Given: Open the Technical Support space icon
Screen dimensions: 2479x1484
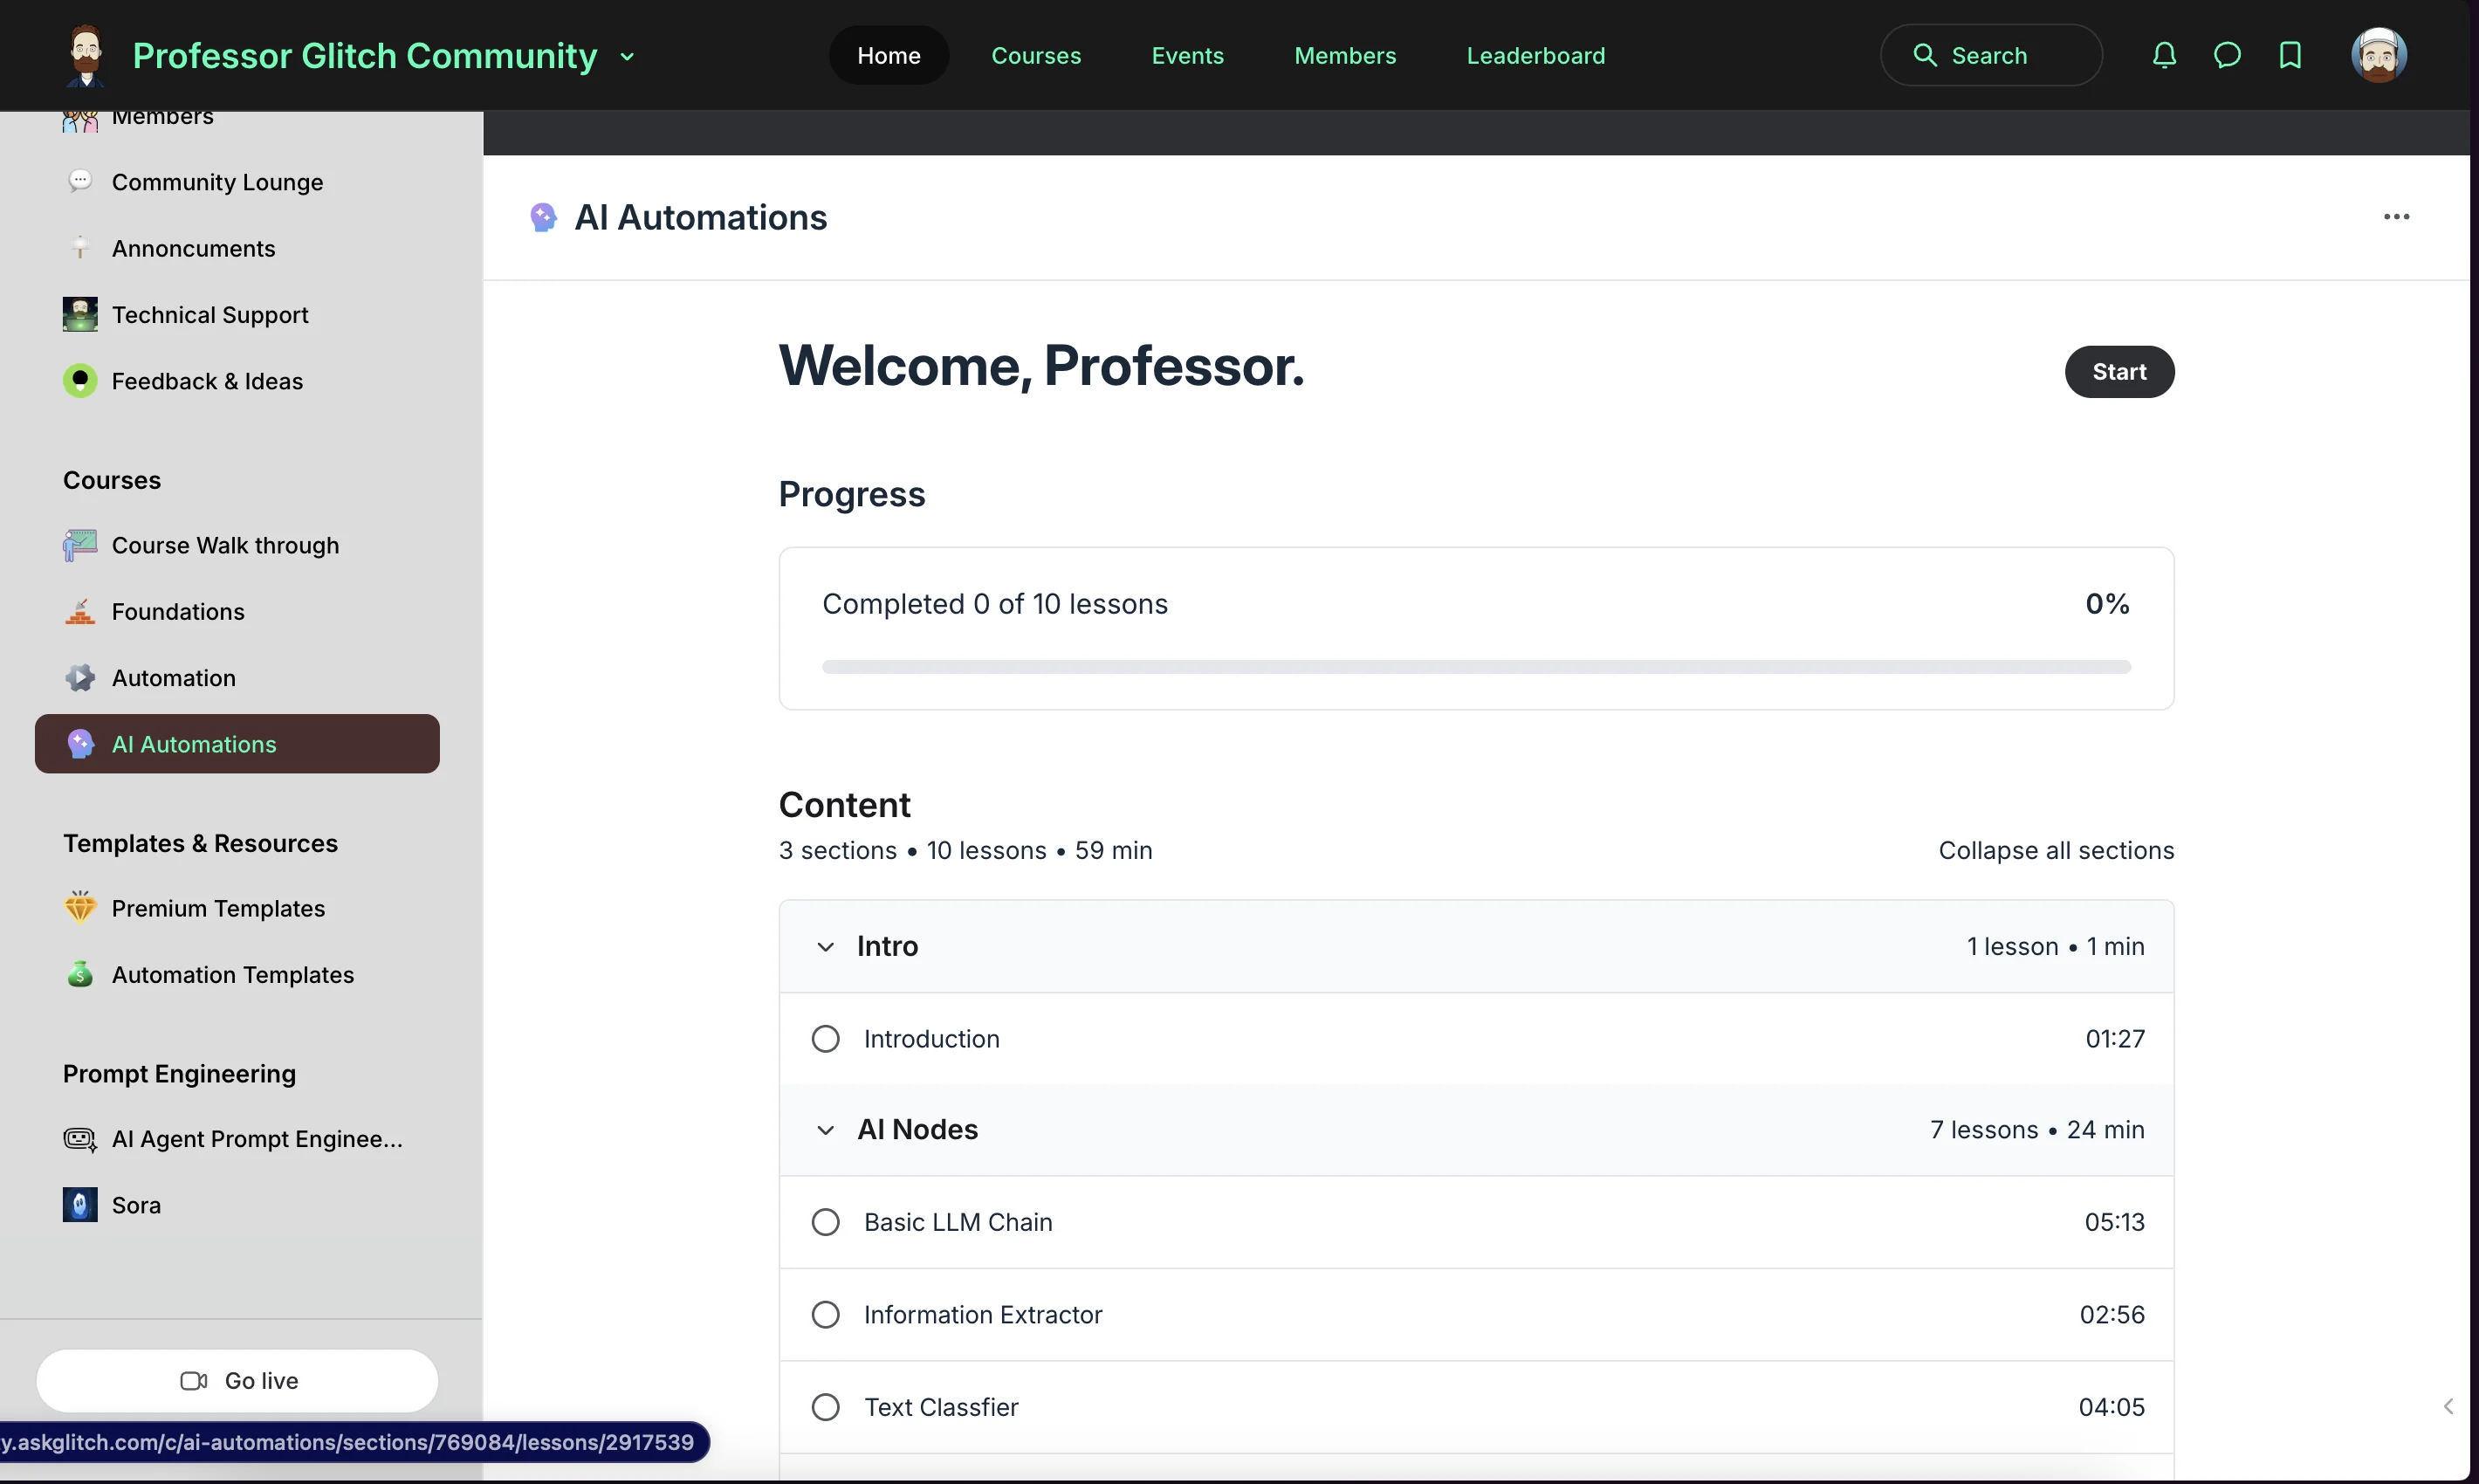Looking at the screenshot, I should pos(81,314).
